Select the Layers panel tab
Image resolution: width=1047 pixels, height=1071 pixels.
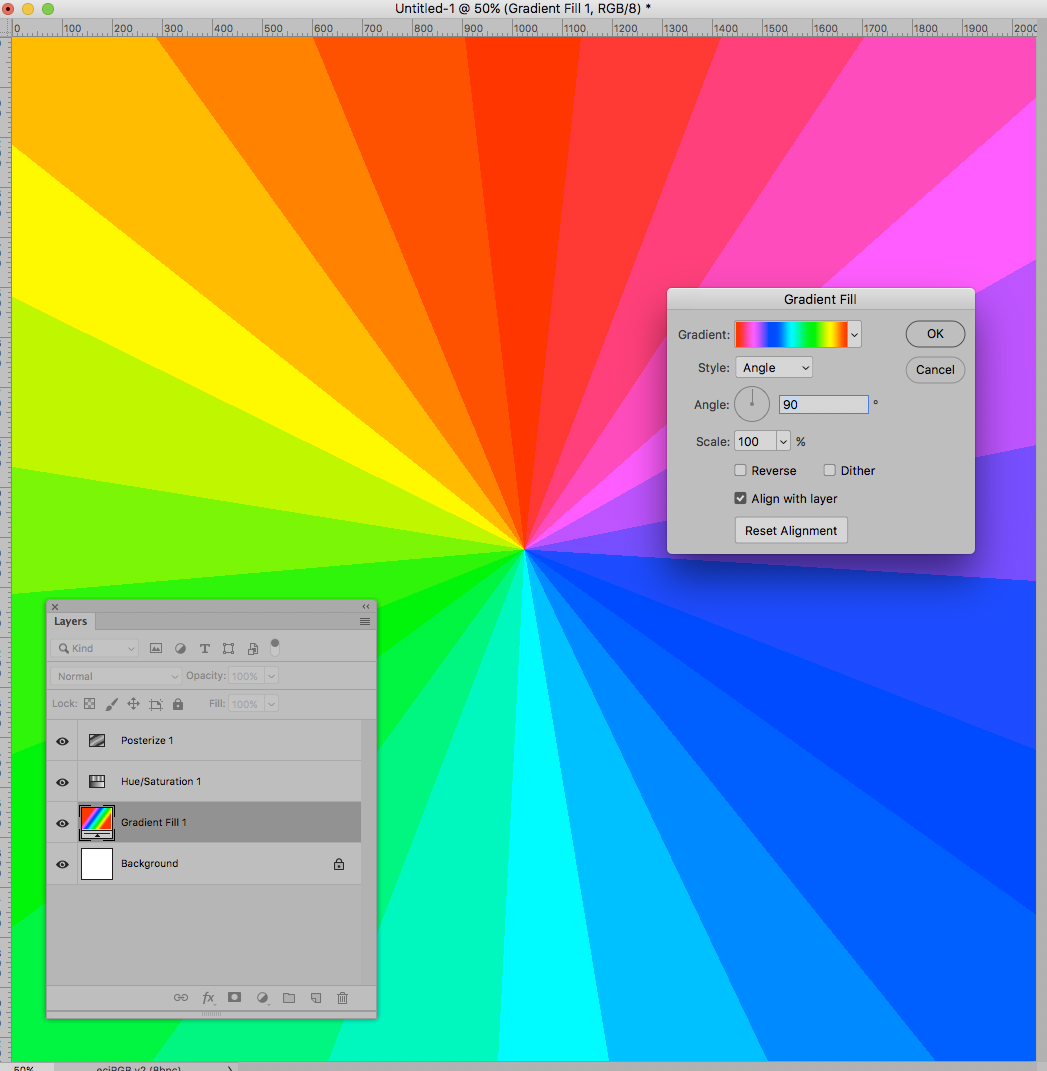pos(70,622)
